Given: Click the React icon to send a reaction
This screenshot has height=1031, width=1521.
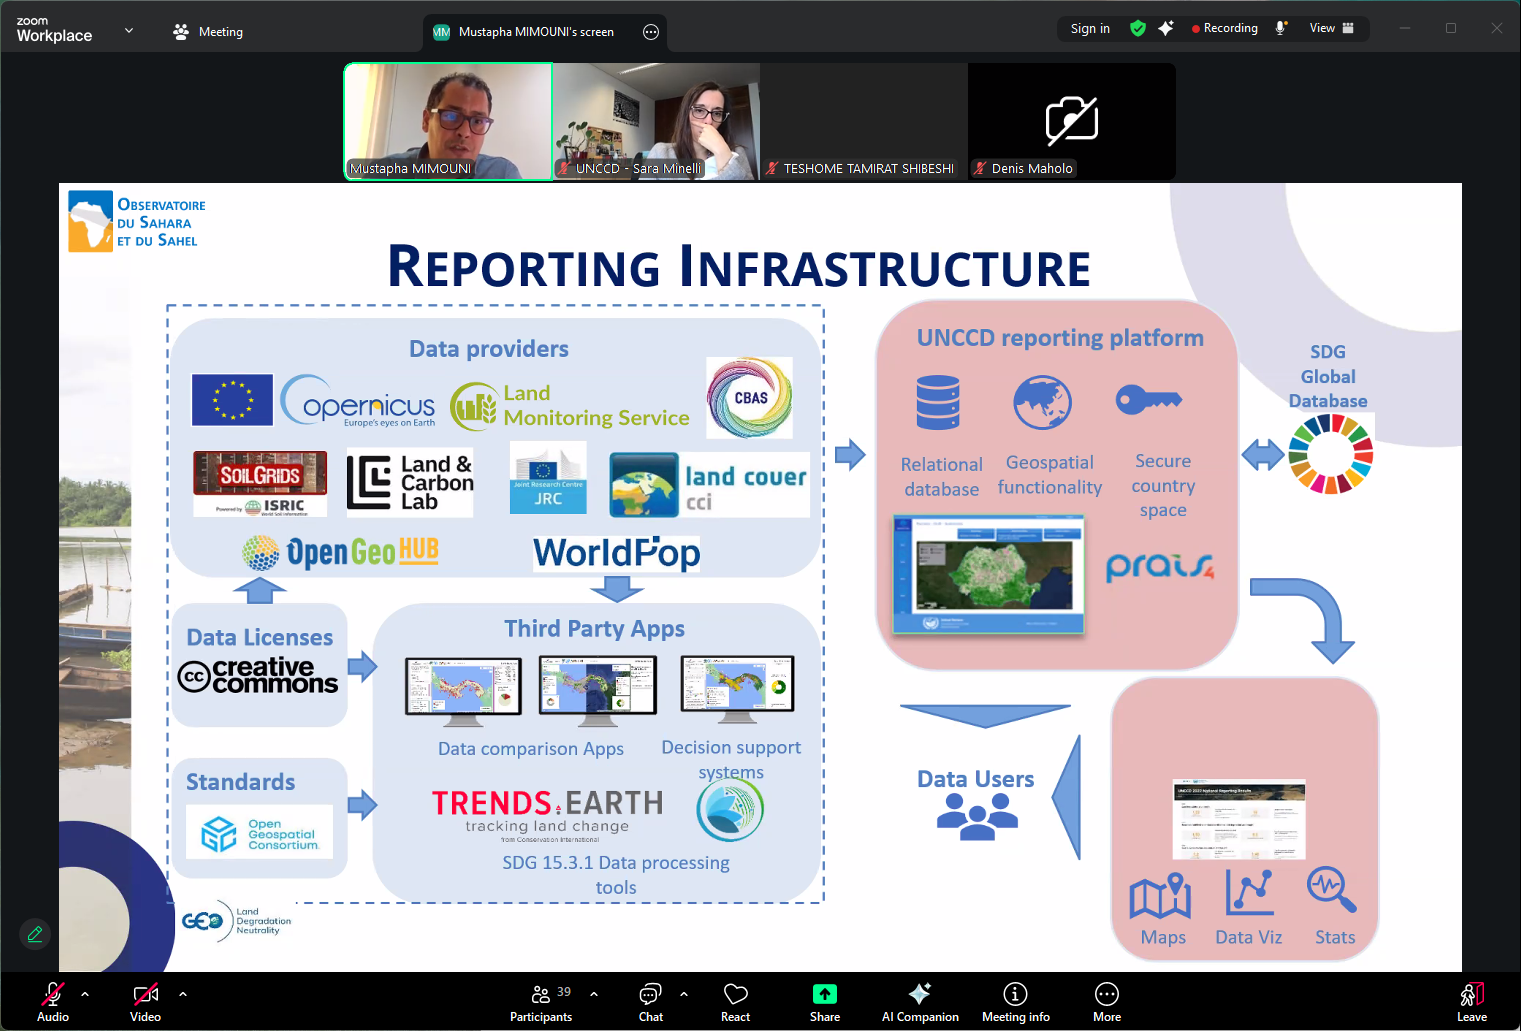Looking at the screenshot, I should [735, 1000].
